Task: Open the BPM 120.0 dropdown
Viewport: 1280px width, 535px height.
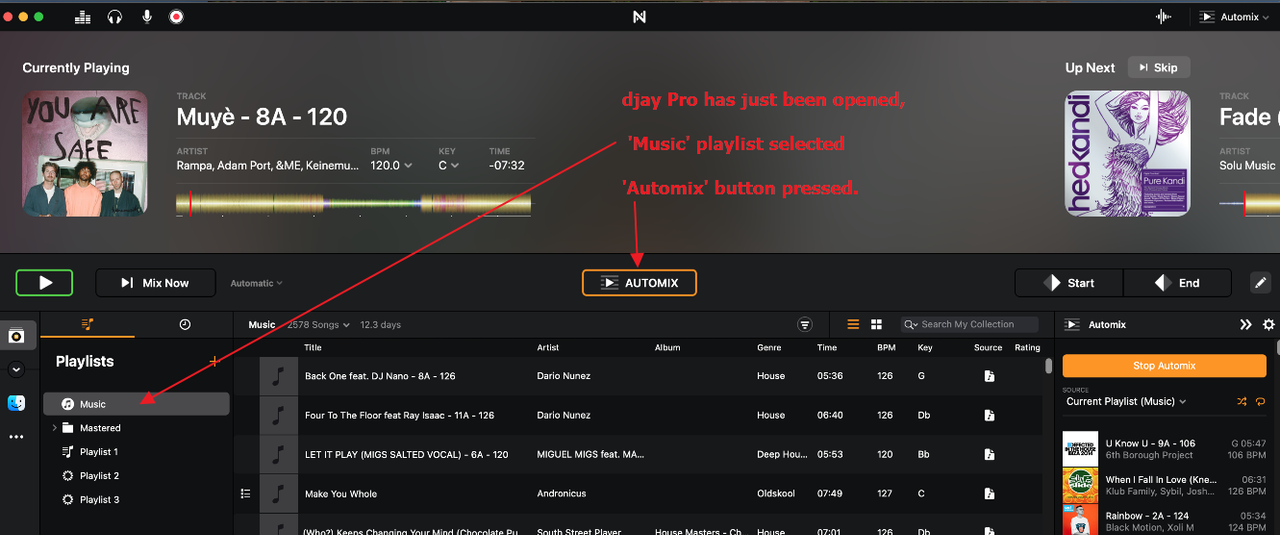Action: tap(391, 165)
